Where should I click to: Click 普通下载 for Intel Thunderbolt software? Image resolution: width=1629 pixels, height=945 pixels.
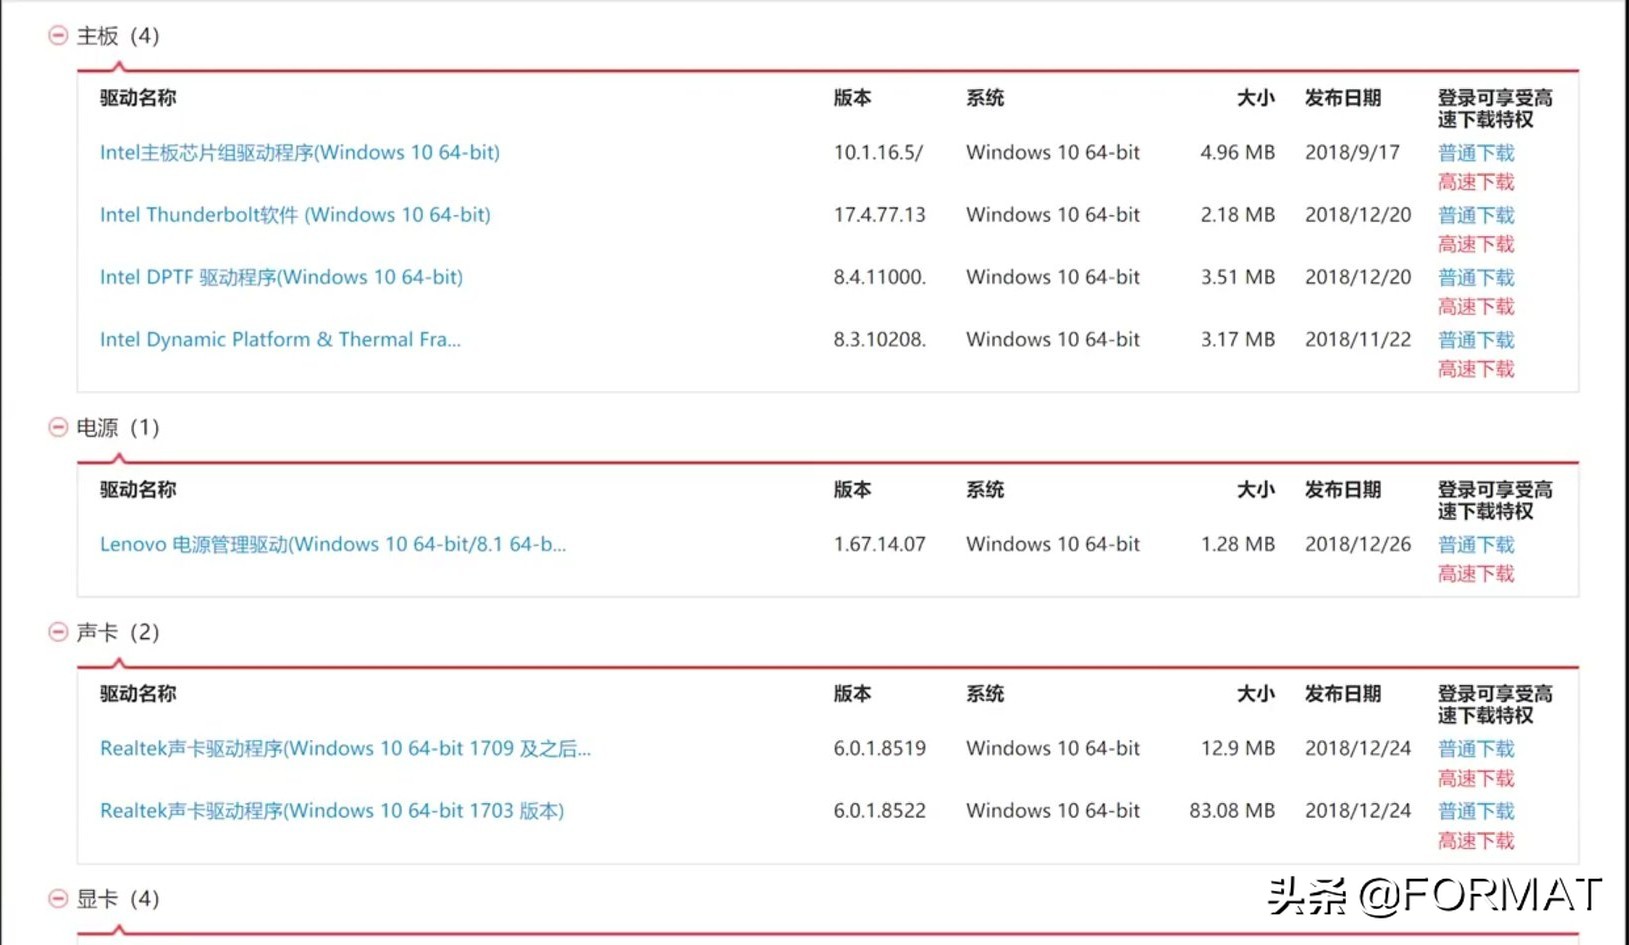pos(1476,215)
